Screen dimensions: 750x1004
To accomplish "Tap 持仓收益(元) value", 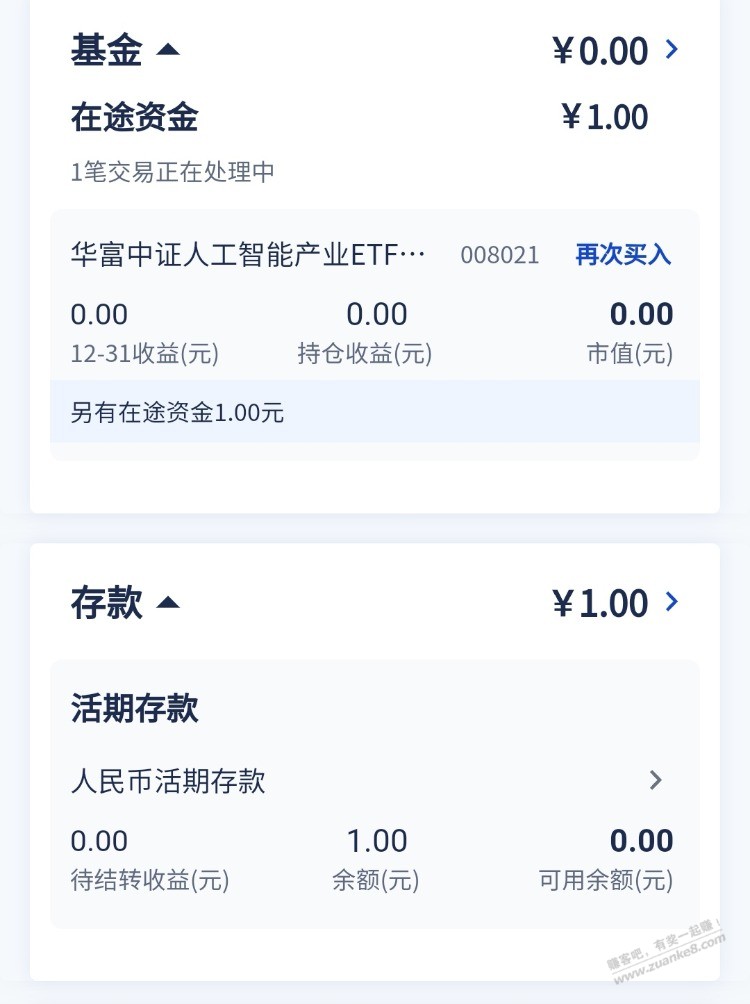I will point(376,314).
